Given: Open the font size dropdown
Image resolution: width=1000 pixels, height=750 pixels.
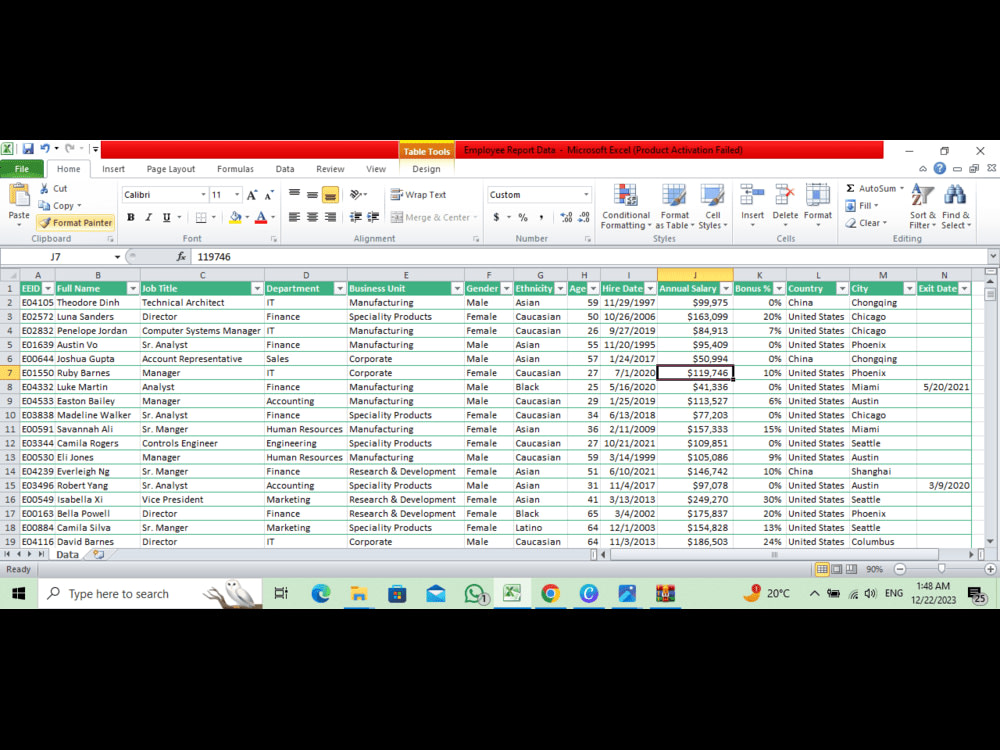Looking at the screenshot, I should pos(237,195).
